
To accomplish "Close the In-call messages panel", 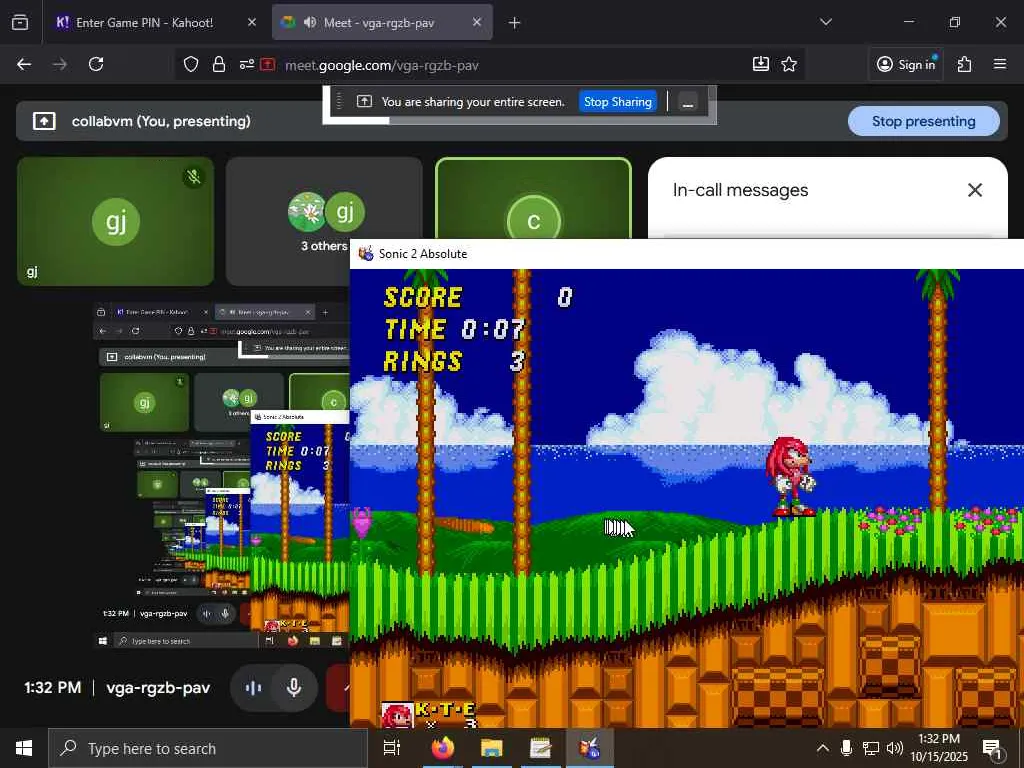I will [974, 190].
